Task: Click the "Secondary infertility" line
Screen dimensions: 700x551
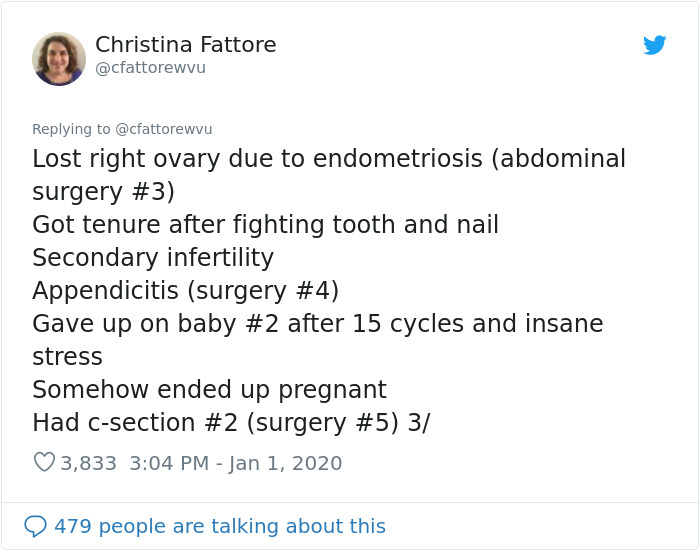Action: click(153, 258)
